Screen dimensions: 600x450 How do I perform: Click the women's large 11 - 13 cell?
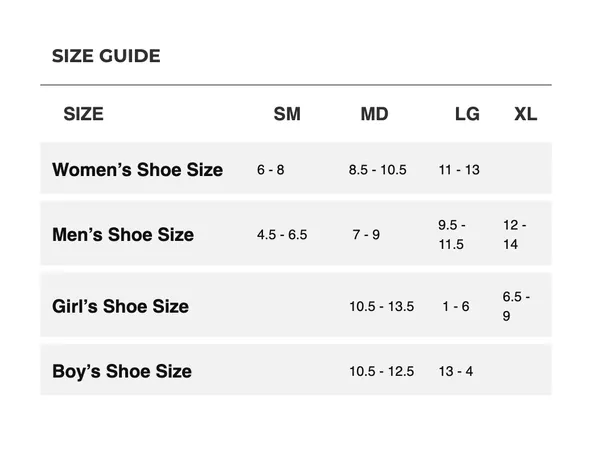click(x=459, y=170)
